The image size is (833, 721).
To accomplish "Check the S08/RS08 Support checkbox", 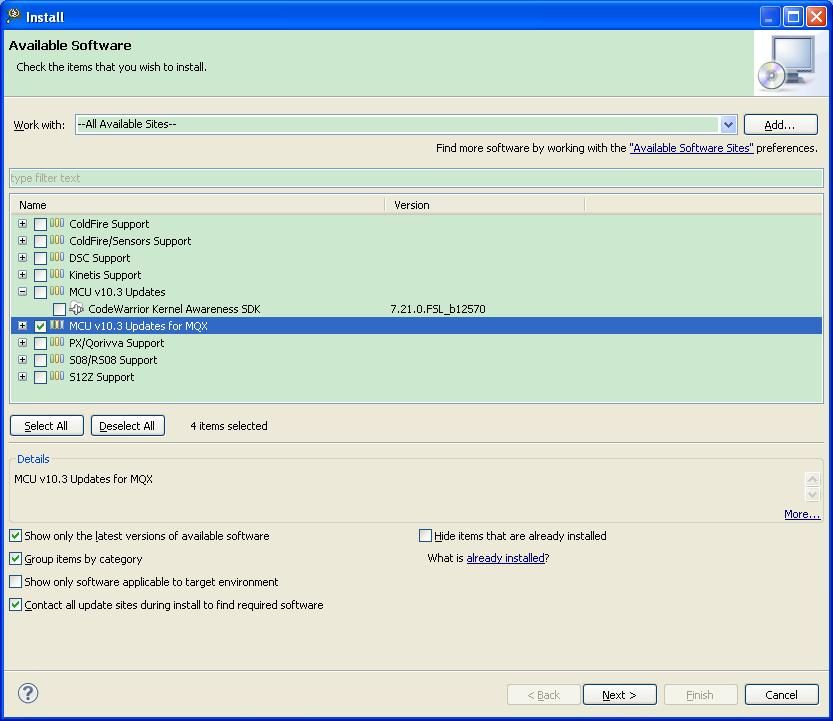I will click(x=40, y=360).
